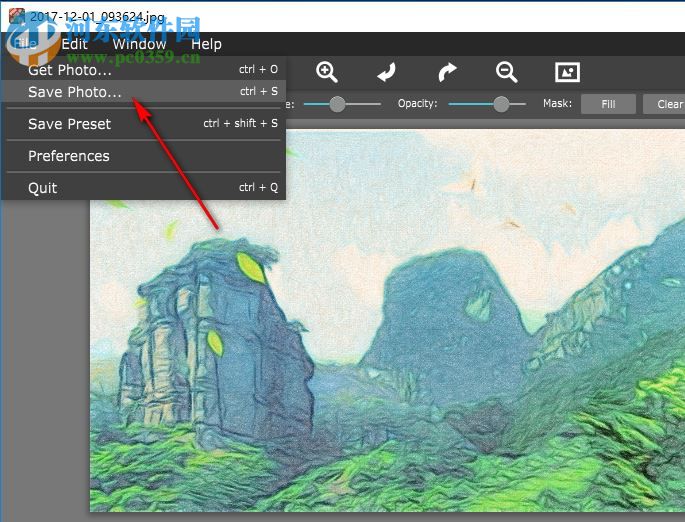
Task: Choose Save Photo... menu entry
Action: [144, 91]
